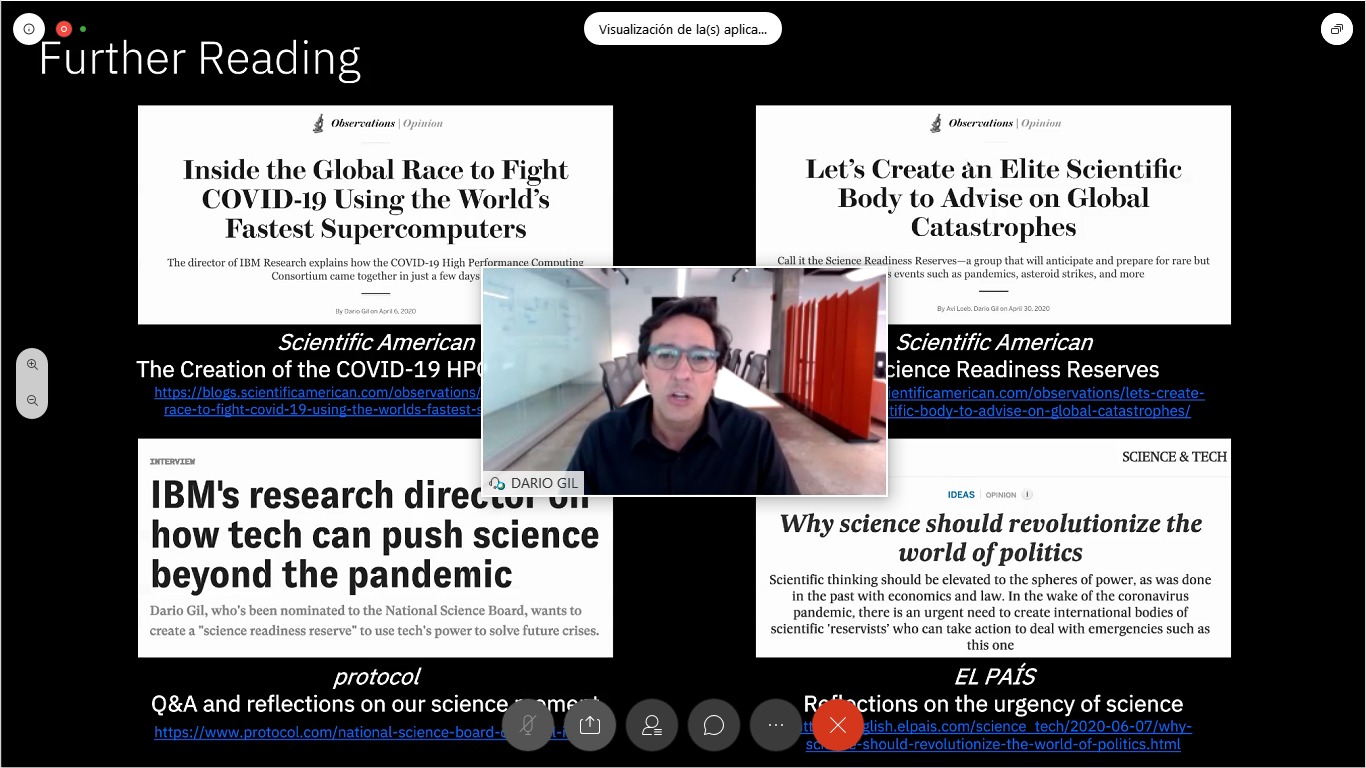The width and height of the screenshot is (1366, 768).
Task: Click the red recording indicator
Action: (x=64, y=29)
